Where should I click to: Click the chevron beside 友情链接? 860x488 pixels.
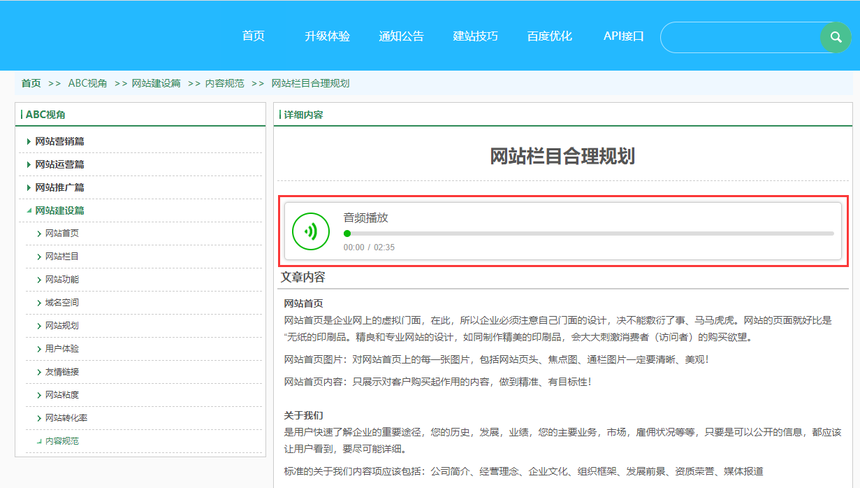(x=39, y=372)
